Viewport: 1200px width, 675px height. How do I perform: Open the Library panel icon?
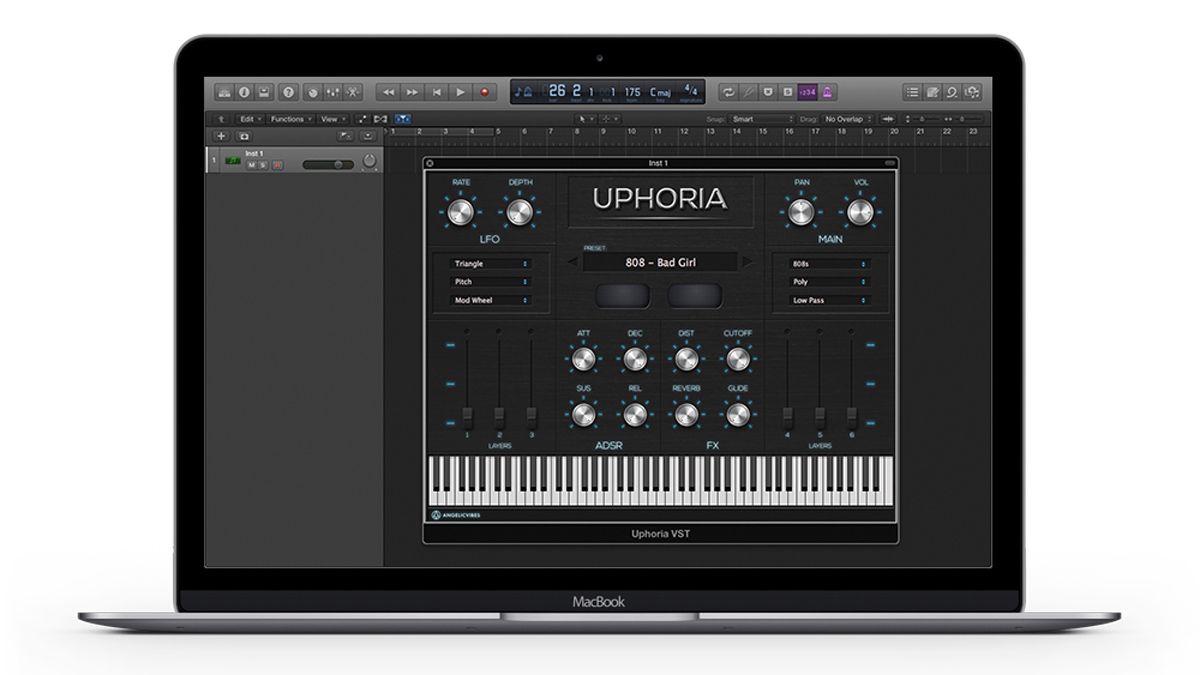224,92
